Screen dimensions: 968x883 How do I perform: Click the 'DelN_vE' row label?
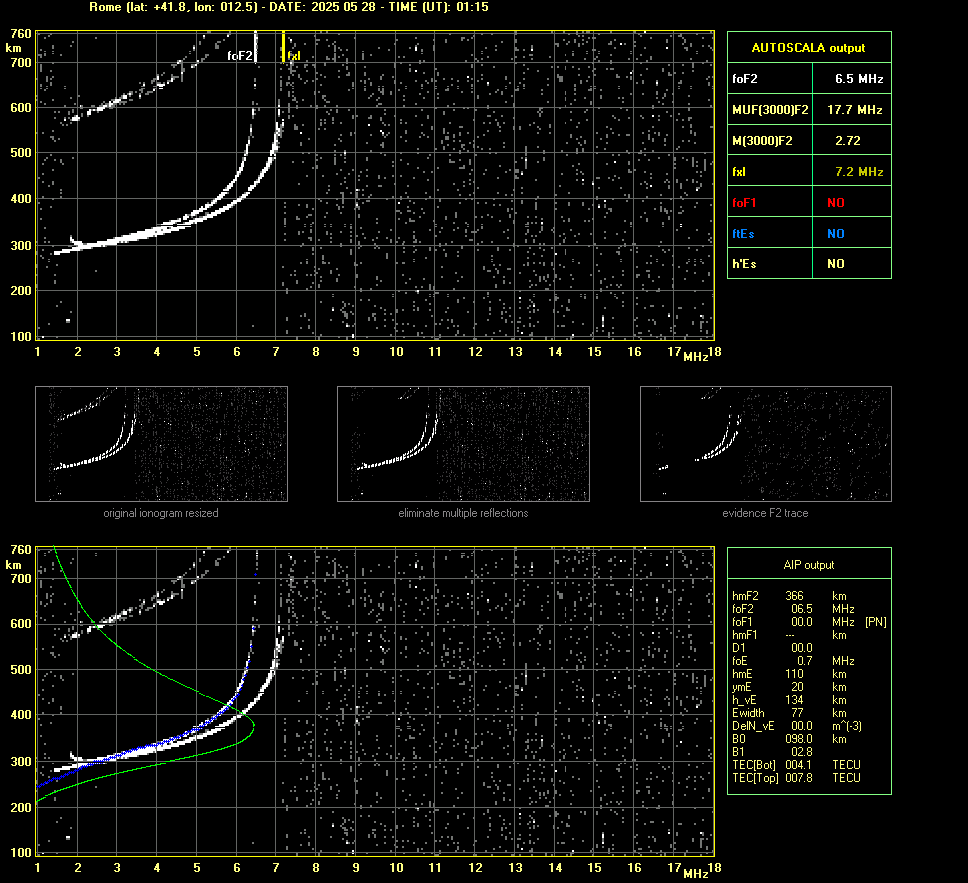click(x=753, y=726)
